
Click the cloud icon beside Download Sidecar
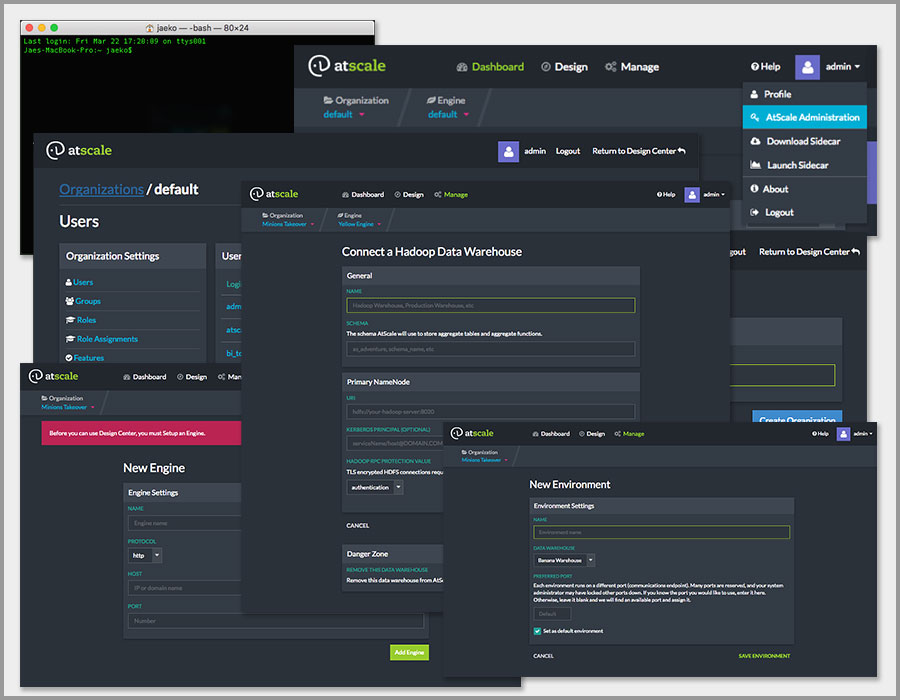point(755,141)
